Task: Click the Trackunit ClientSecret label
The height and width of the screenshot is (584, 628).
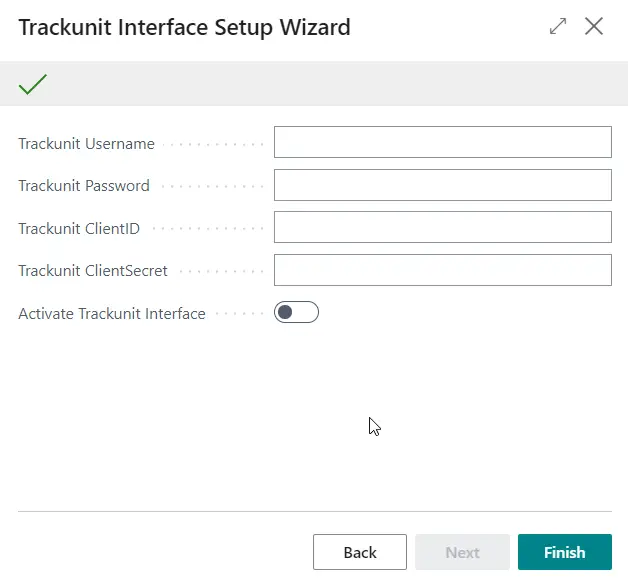Action: (x=93, y=271)
